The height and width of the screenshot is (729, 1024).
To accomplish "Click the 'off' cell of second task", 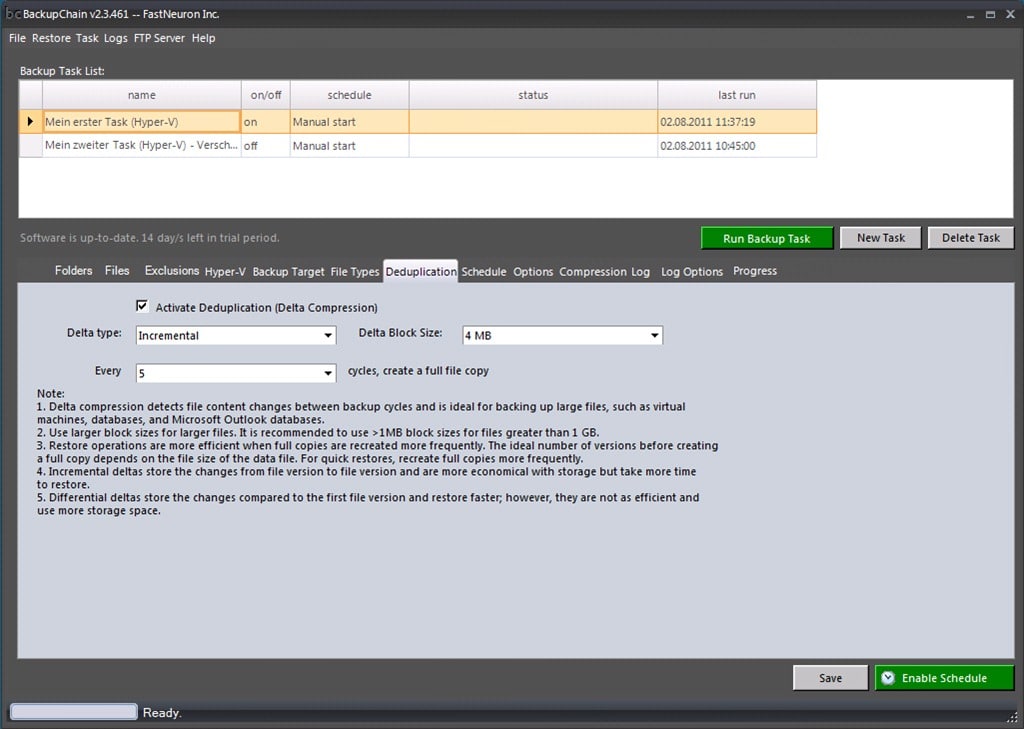I will click(266, 146).
